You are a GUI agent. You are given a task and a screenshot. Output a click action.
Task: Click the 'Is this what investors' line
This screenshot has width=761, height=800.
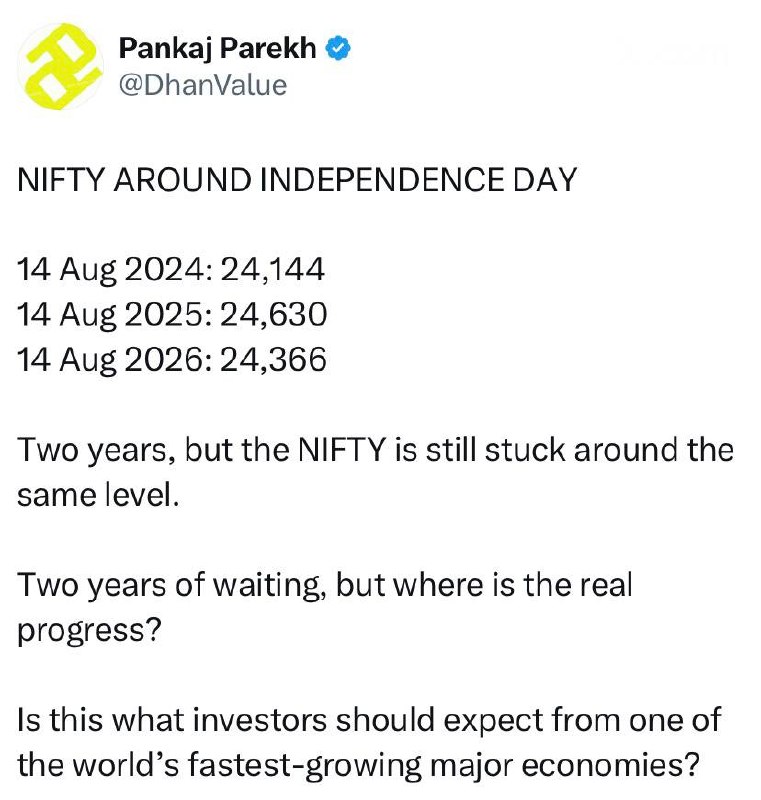pos(369,720)
